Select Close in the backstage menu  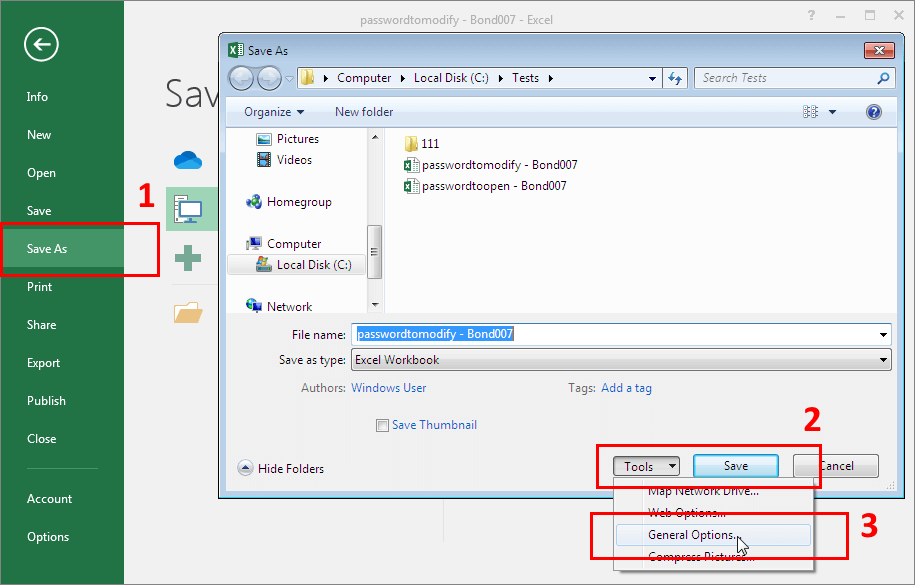pyautogui.click(x=41, y=438)
